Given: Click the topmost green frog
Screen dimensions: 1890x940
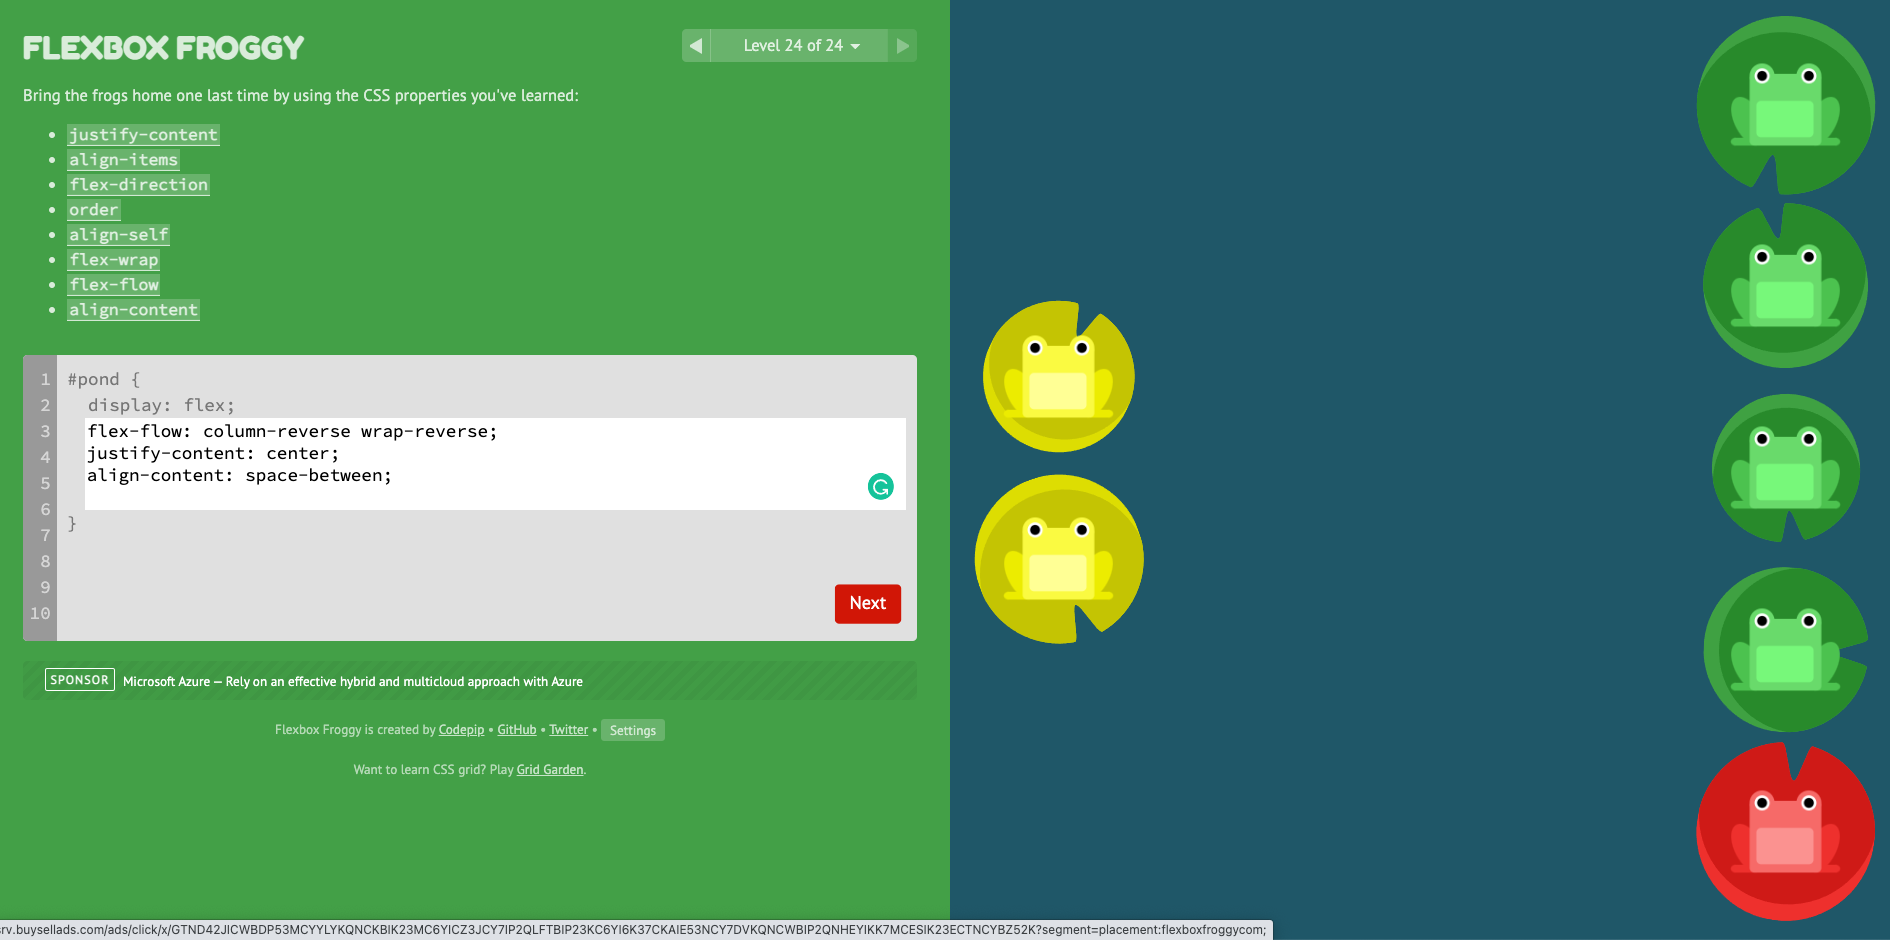Looking at the screenshot, I should pos(1785,104).
